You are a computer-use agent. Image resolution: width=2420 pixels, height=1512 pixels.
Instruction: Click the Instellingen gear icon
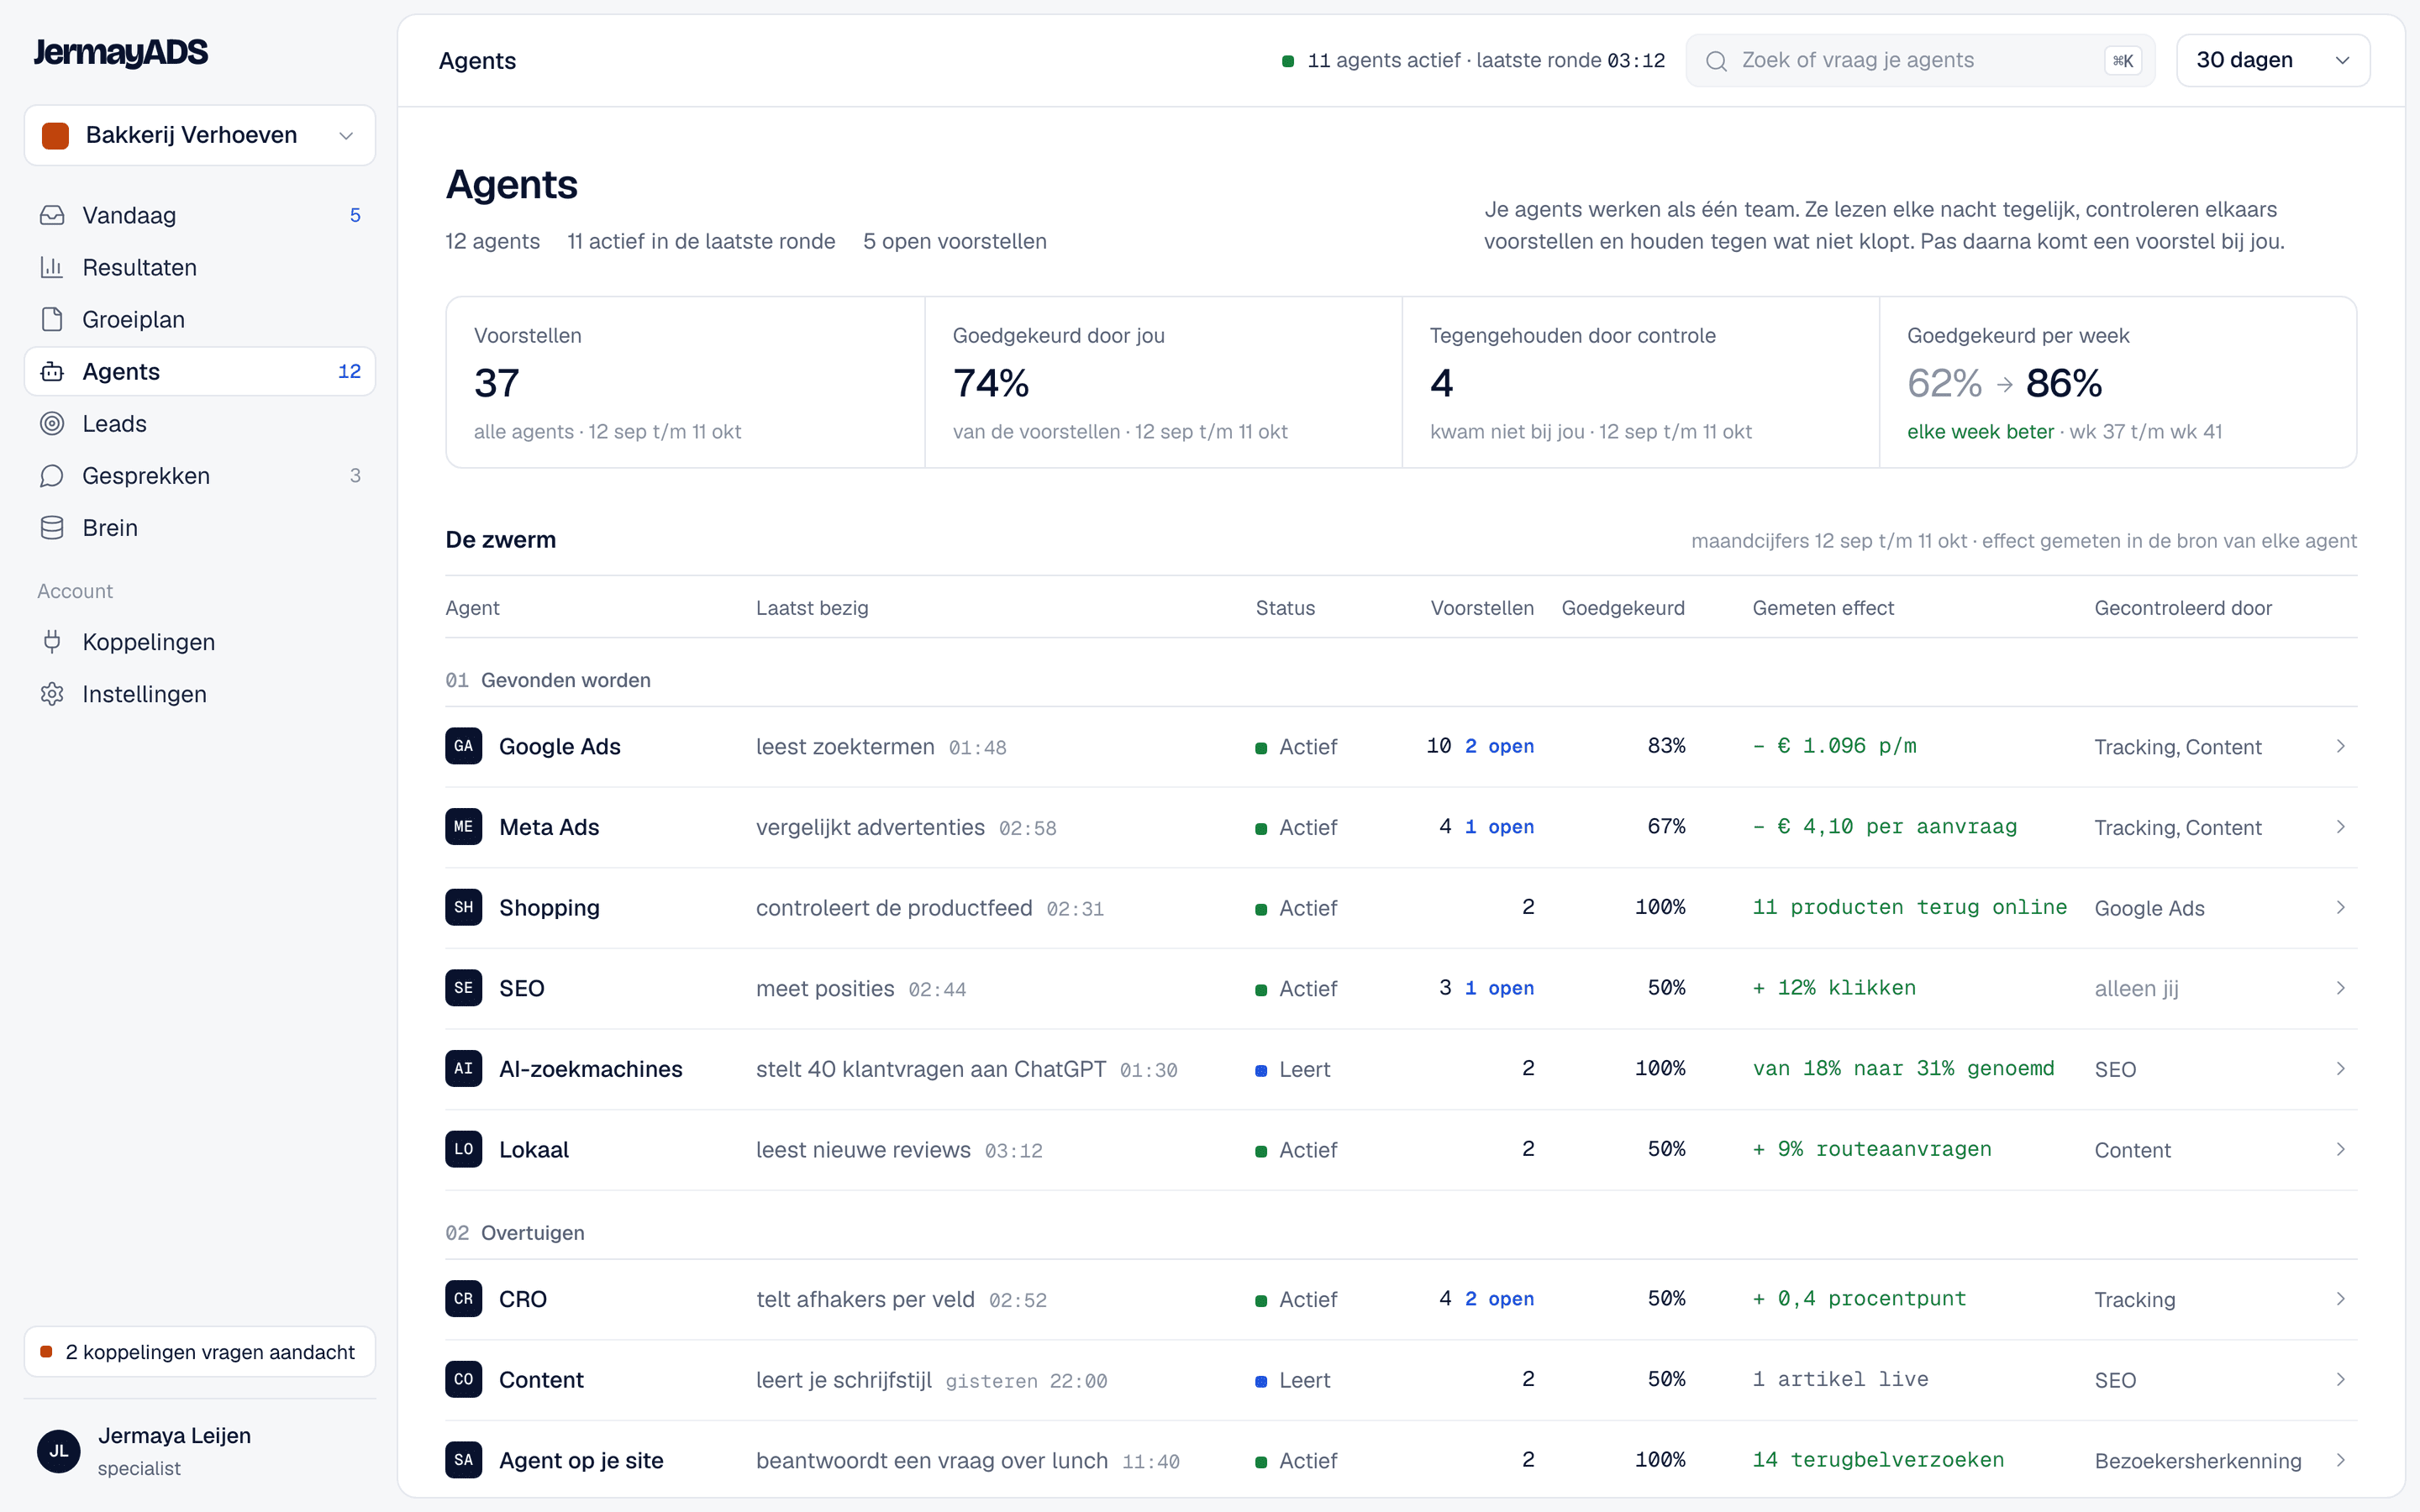[52, 693]
